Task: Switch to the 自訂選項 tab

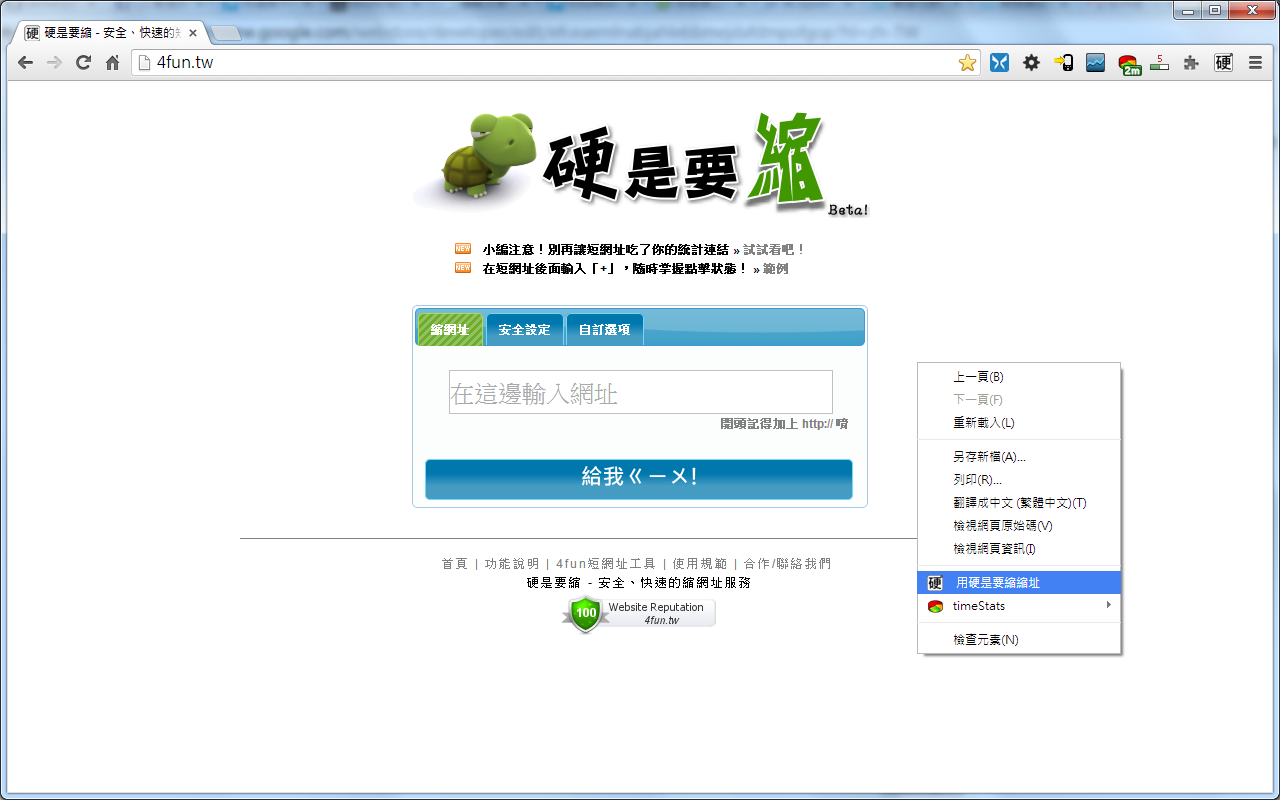Action: (x=604, y=330)
